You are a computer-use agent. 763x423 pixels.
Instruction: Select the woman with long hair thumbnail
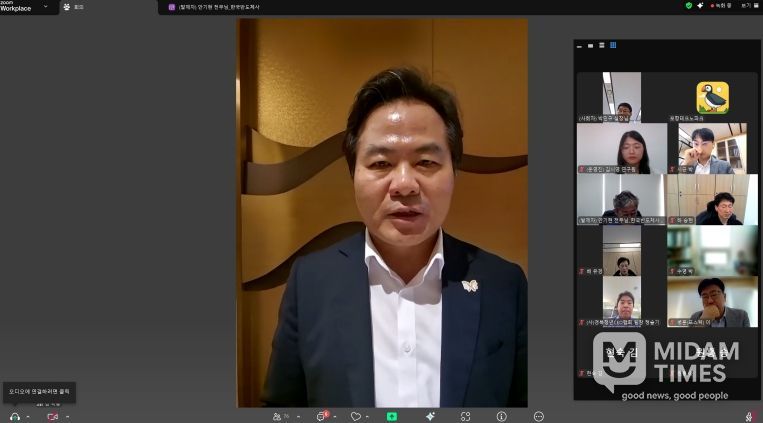click(x=622, y=148)
